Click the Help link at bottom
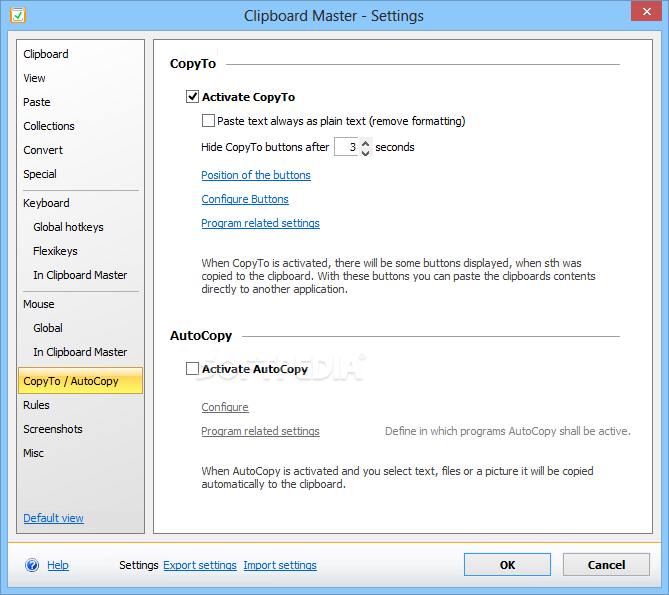 [x=58, y=565]
